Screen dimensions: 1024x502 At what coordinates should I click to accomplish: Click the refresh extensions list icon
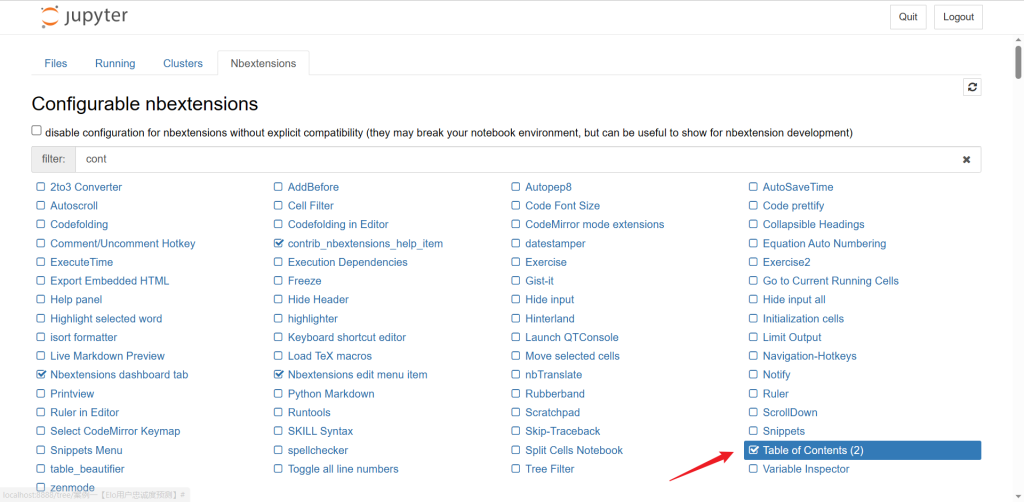(972, 87)
